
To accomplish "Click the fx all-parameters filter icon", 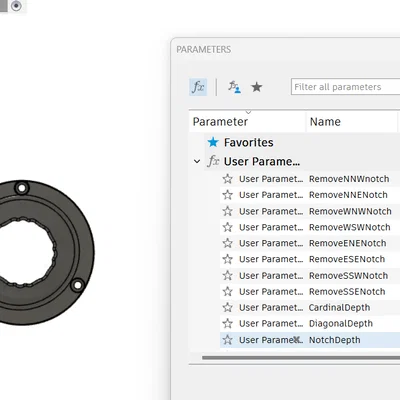I will (198, 87).
